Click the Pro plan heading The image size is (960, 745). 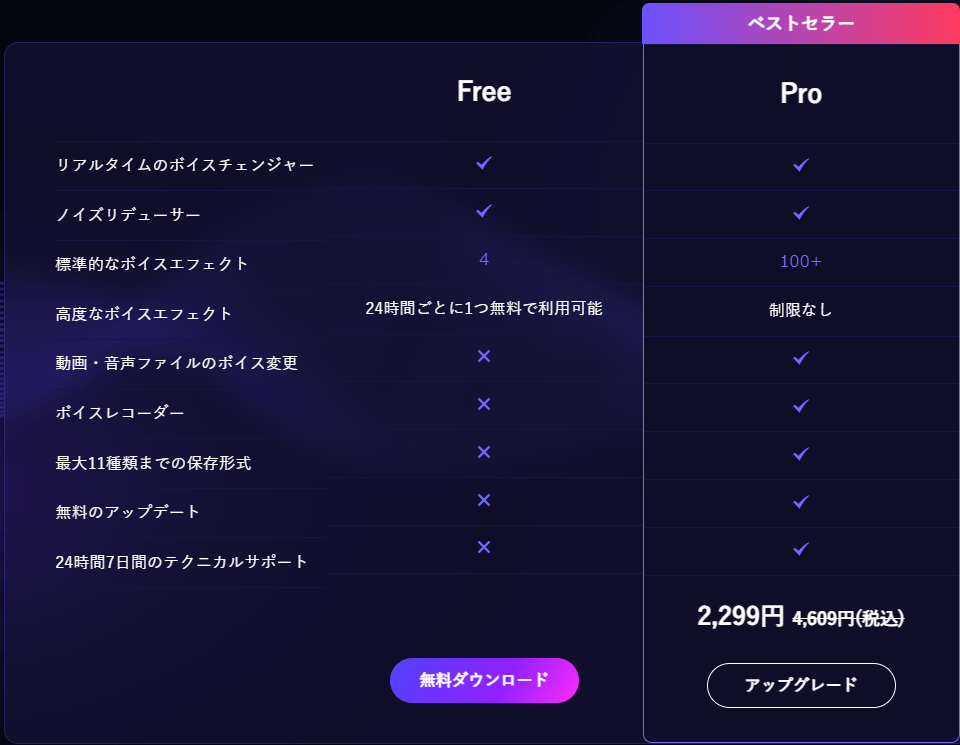pyautogui.click(x=801, y=94)
